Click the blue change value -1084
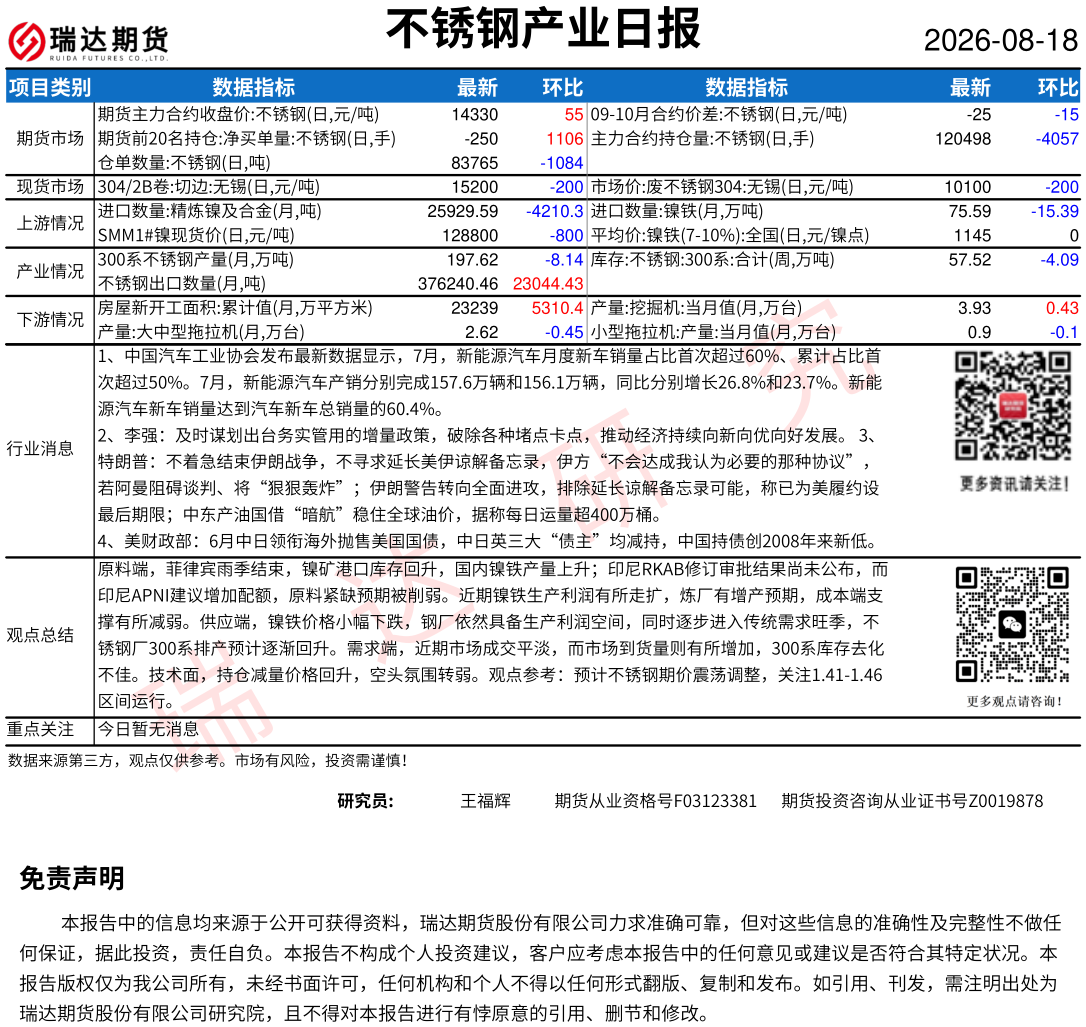Screen dimensions: 1086x1027 pos(562,163)
